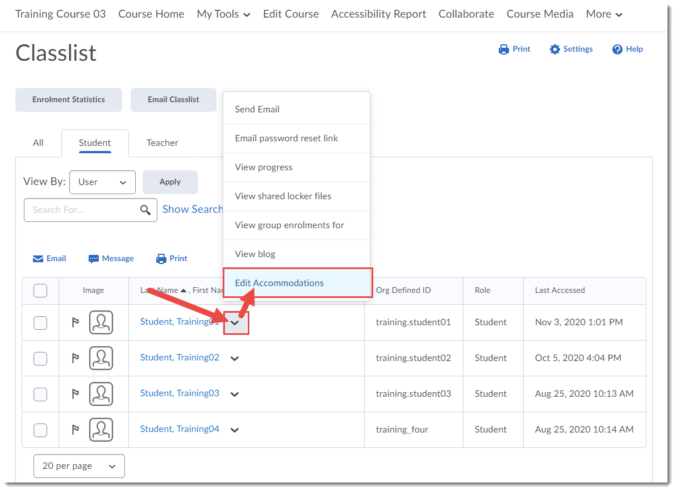Viewport: 676px width, 491px height.
Task: Choose Send Email from context menu
Action: click(x=296, y=109)
